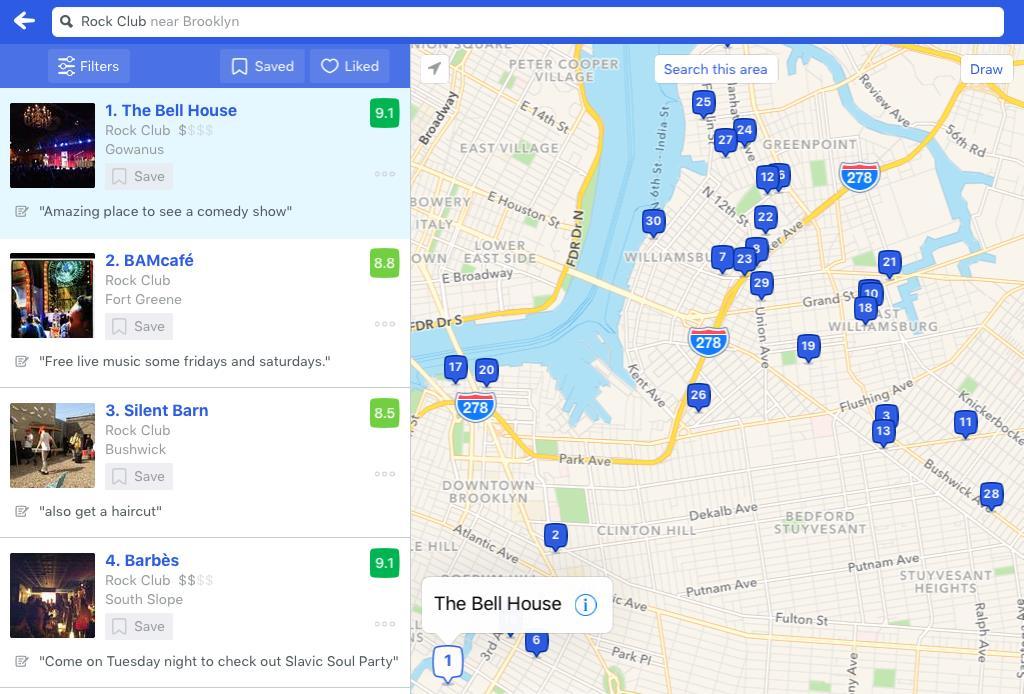Click The Bell House 9.1 rating badge
This screenshot has width=1024, height=694.
coord(385,113)
